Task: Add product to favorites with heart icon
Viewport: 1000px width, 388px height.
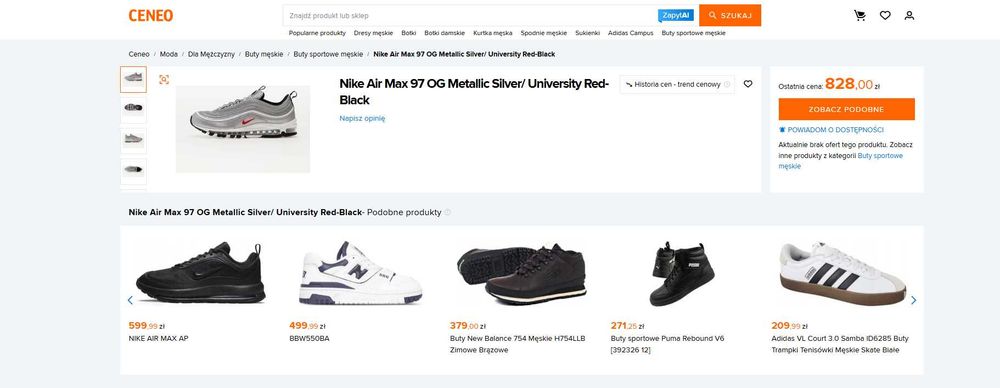Action: (x=748, y=84)
